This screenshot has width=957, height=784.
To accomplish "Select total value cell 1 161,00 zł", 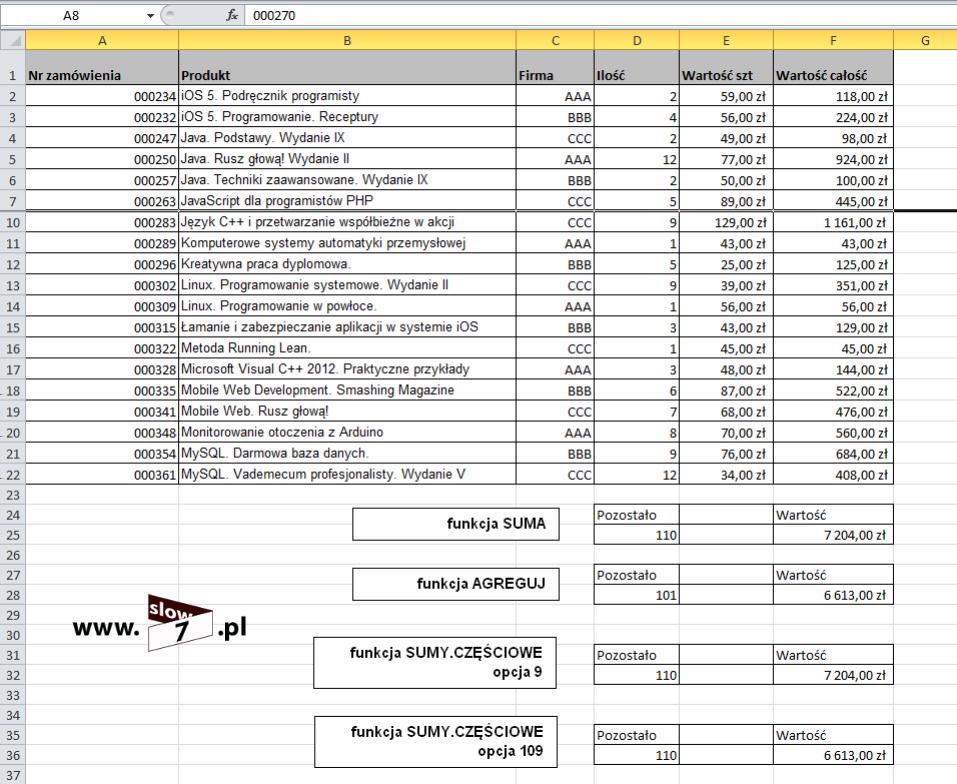I will coord(833,223).
